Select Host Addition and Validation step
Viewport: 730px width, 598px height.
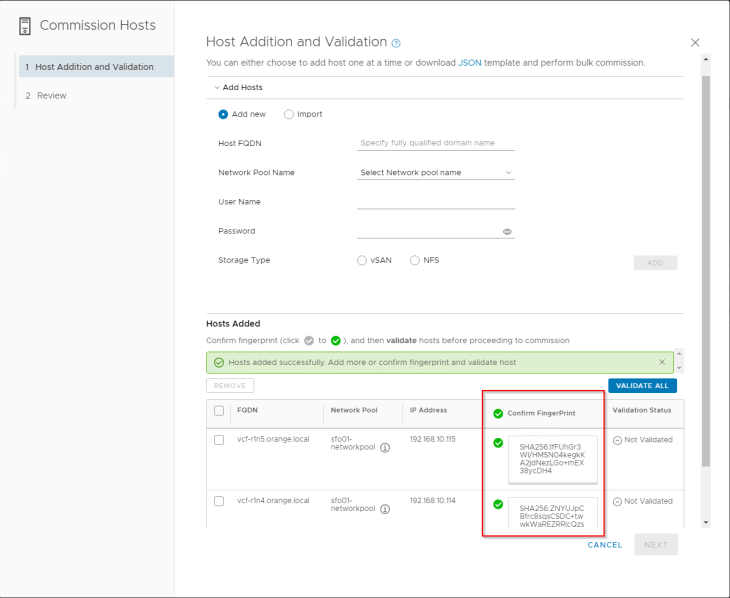pos(94,67)
